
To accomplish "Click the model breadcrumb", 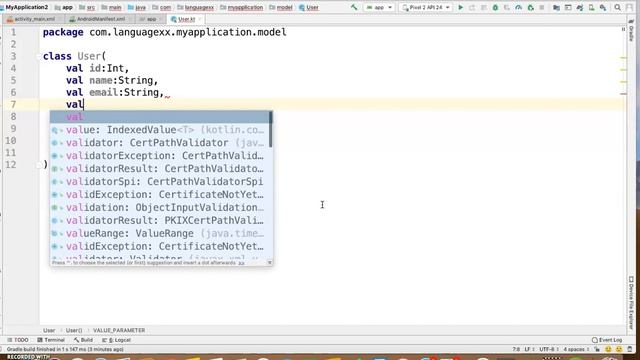I will [281, 7].
